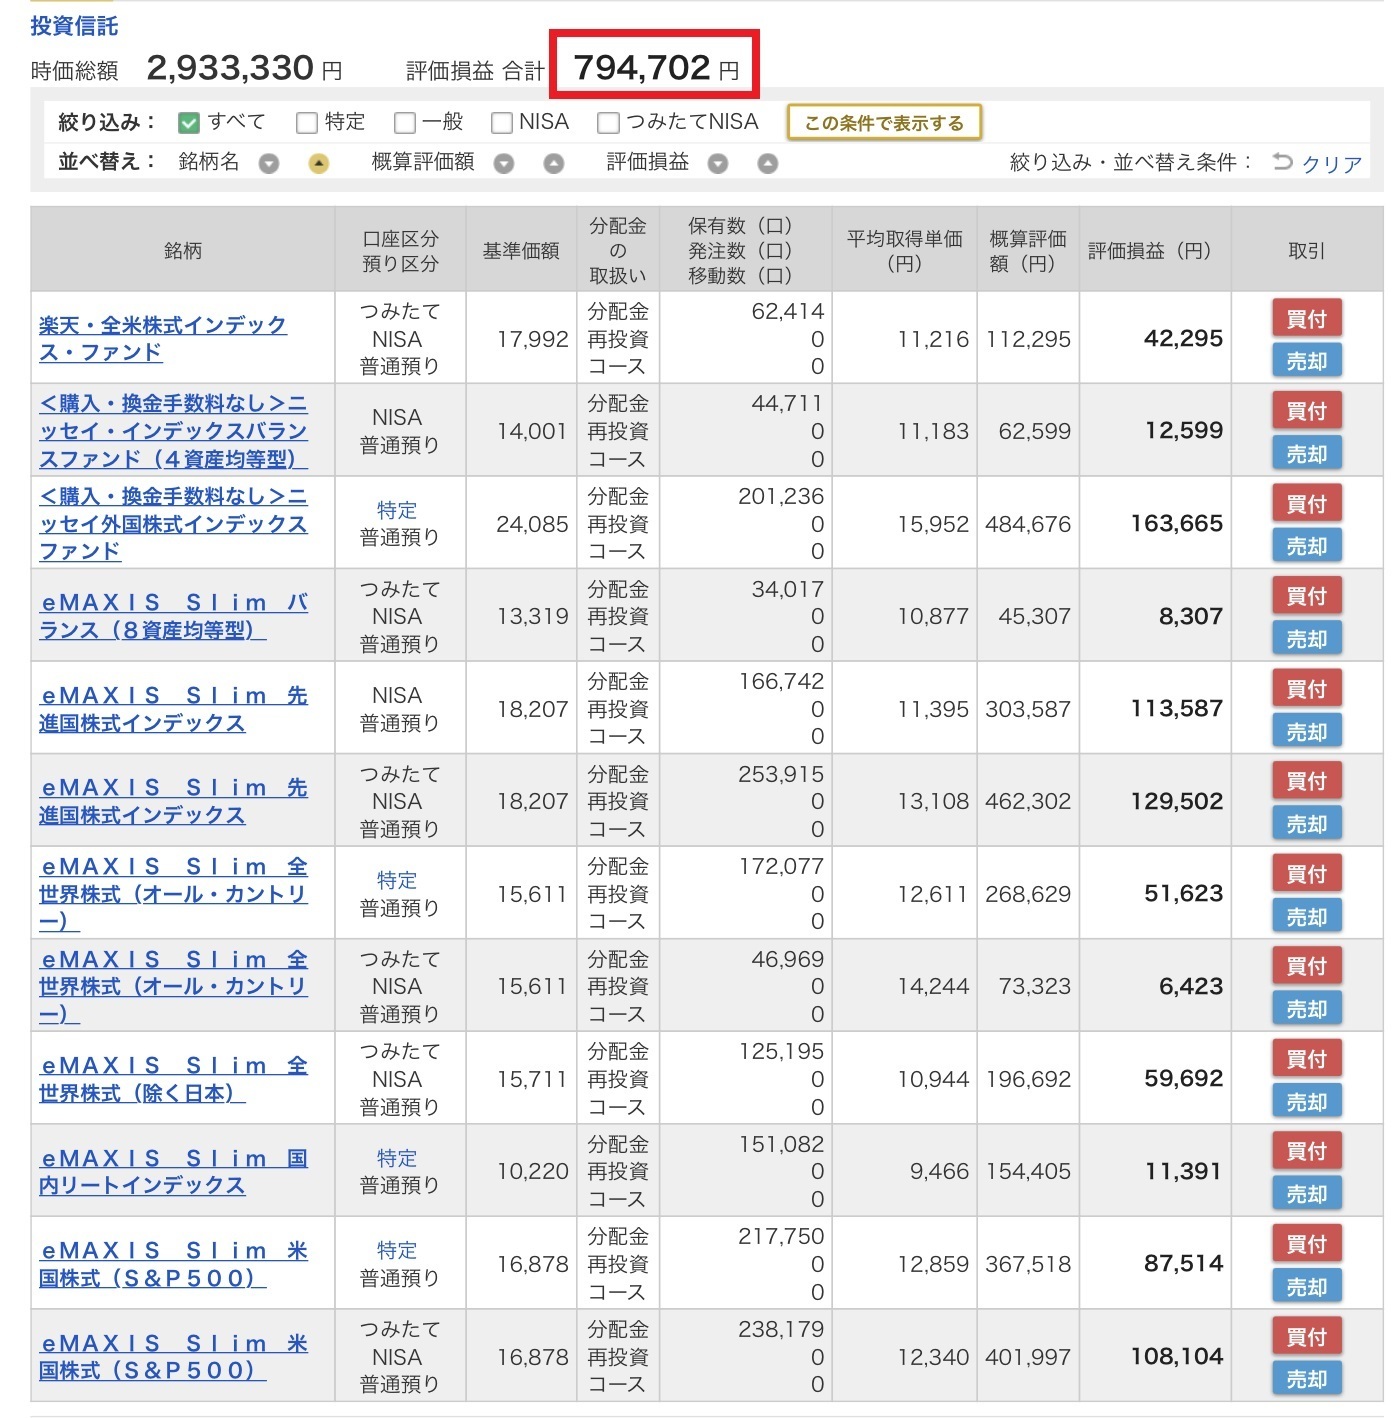Click 買付 for 楽天・全米株式インデックス・ファンド
The height and width of the screenshot is (1418, 1397).
1306,319
